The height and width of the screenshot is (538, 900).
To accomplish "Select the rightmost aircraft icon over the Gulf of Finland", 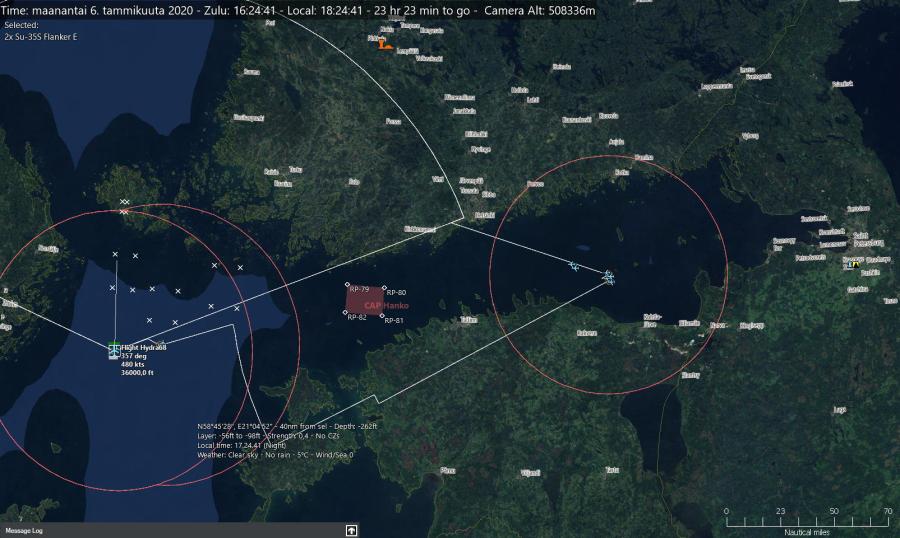I will [x=608, y=276].
